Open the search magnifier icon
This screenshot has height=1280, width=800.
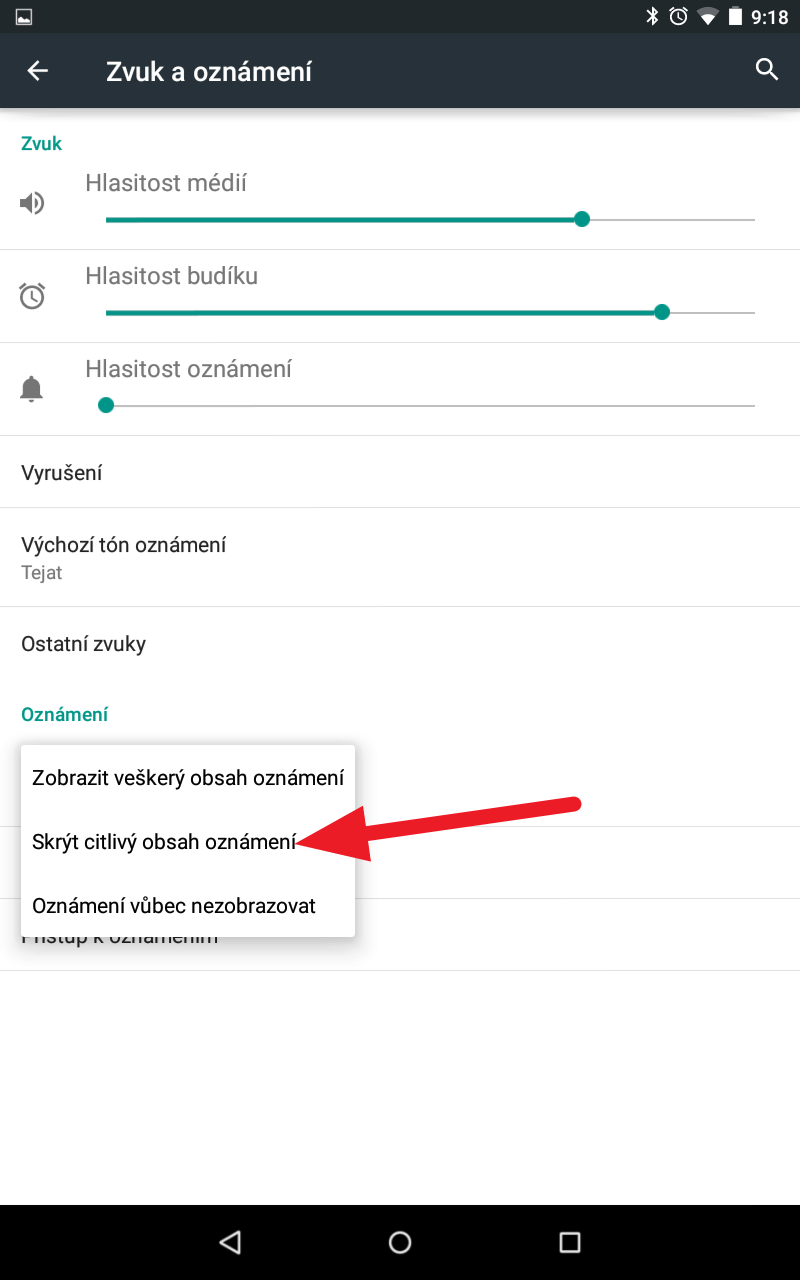pyautogui.click(x=767, y=70)
